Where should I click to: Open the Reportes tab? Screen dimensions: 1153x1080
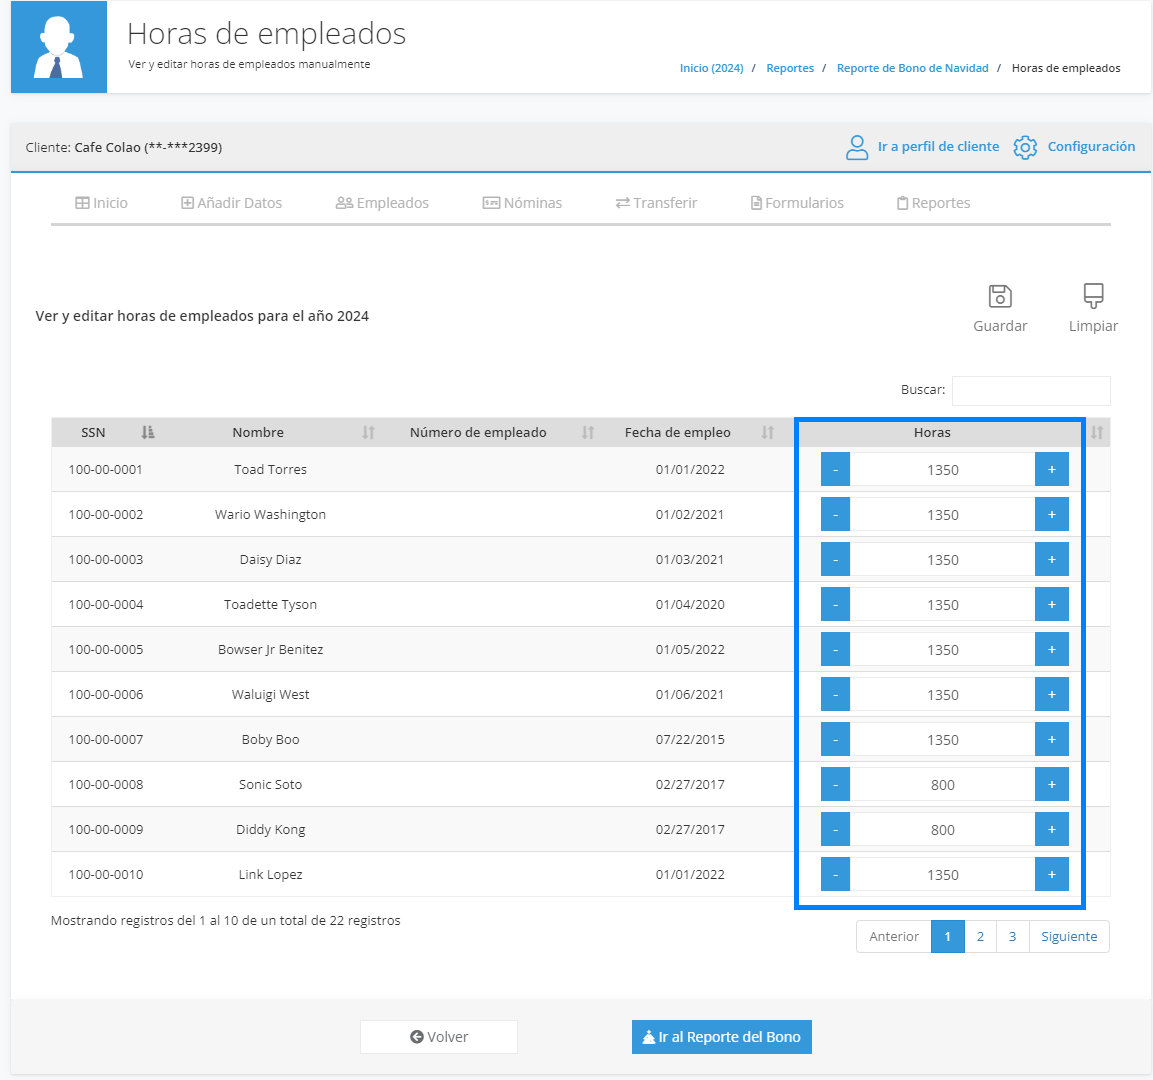tap(933, 203)
